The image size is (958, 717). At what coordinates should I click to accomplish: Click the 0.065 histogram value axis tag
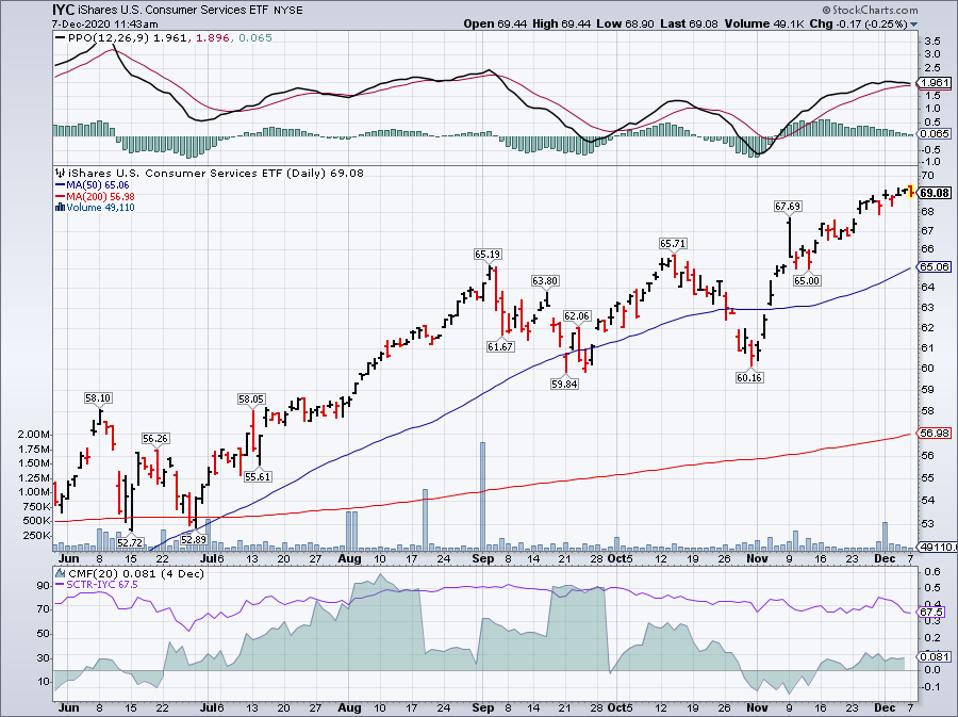(935, 133)
